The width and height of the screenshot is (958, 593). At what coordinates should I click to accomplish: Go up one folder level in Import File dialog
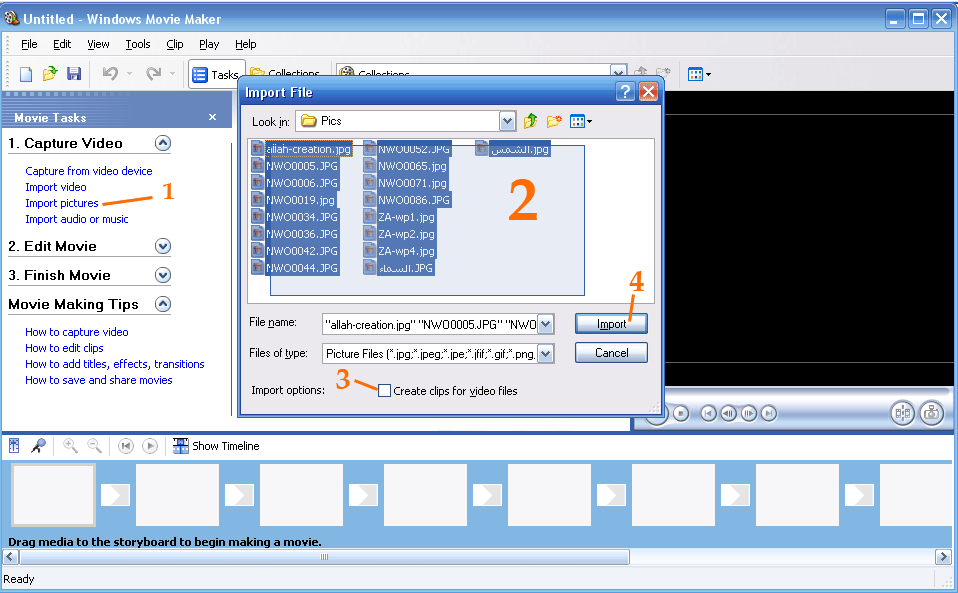[x=530, y=121]
